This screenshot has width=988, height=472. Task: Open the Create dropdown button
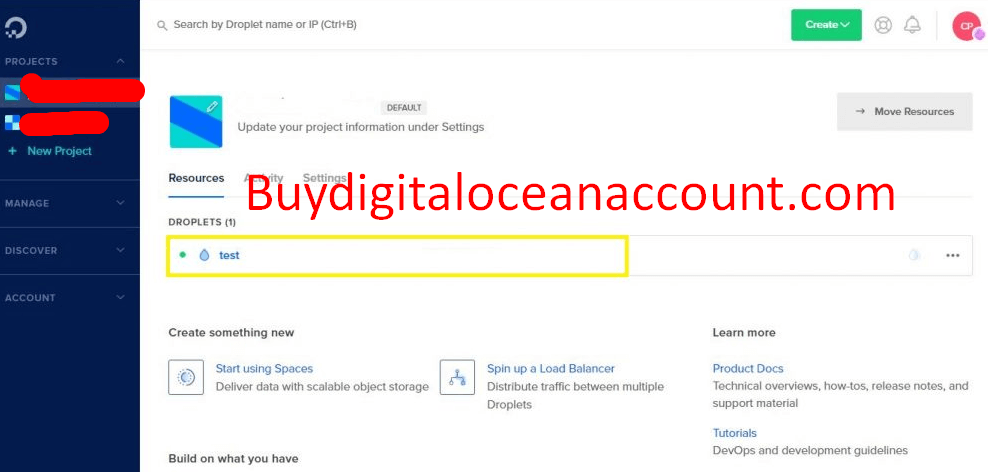(826, 25)
